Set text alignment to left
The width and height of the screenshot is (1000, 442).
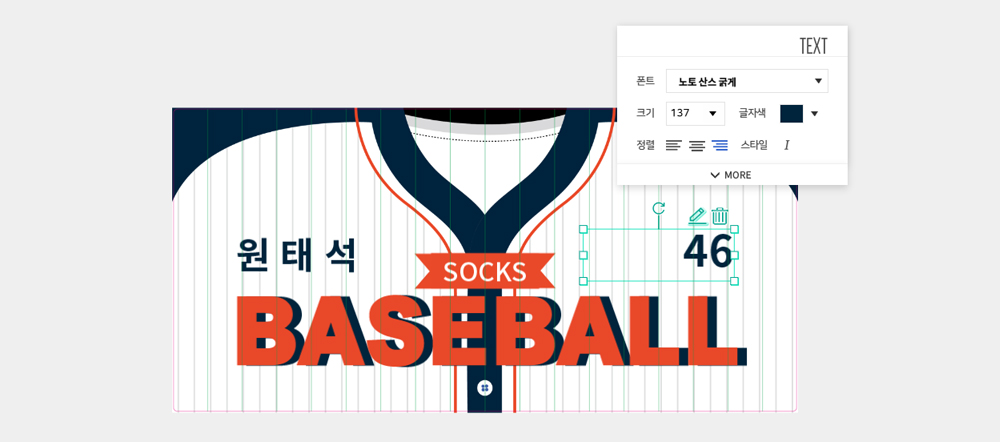(x=674, y=145)
